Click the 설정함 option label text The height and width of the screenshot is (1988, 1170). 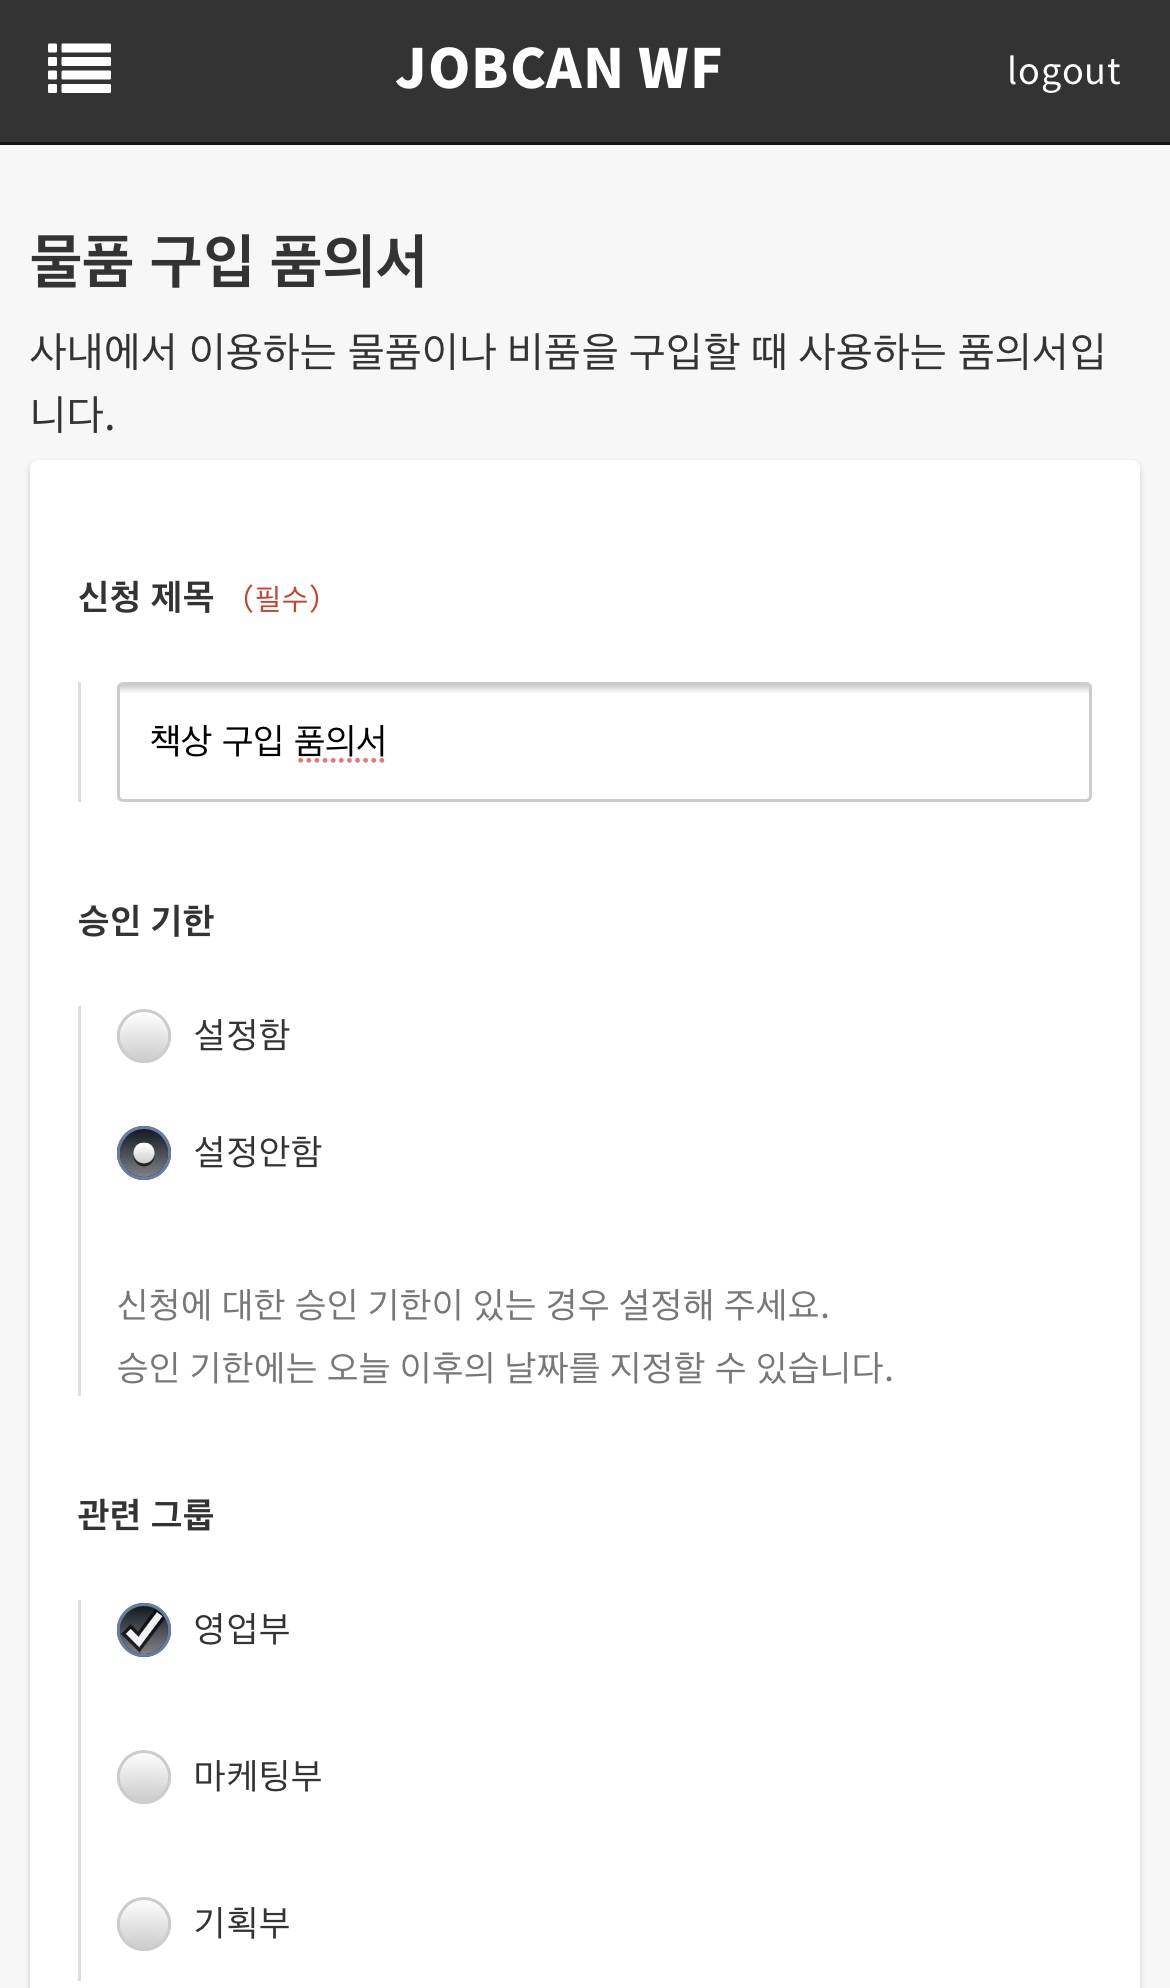(242, 1035)
